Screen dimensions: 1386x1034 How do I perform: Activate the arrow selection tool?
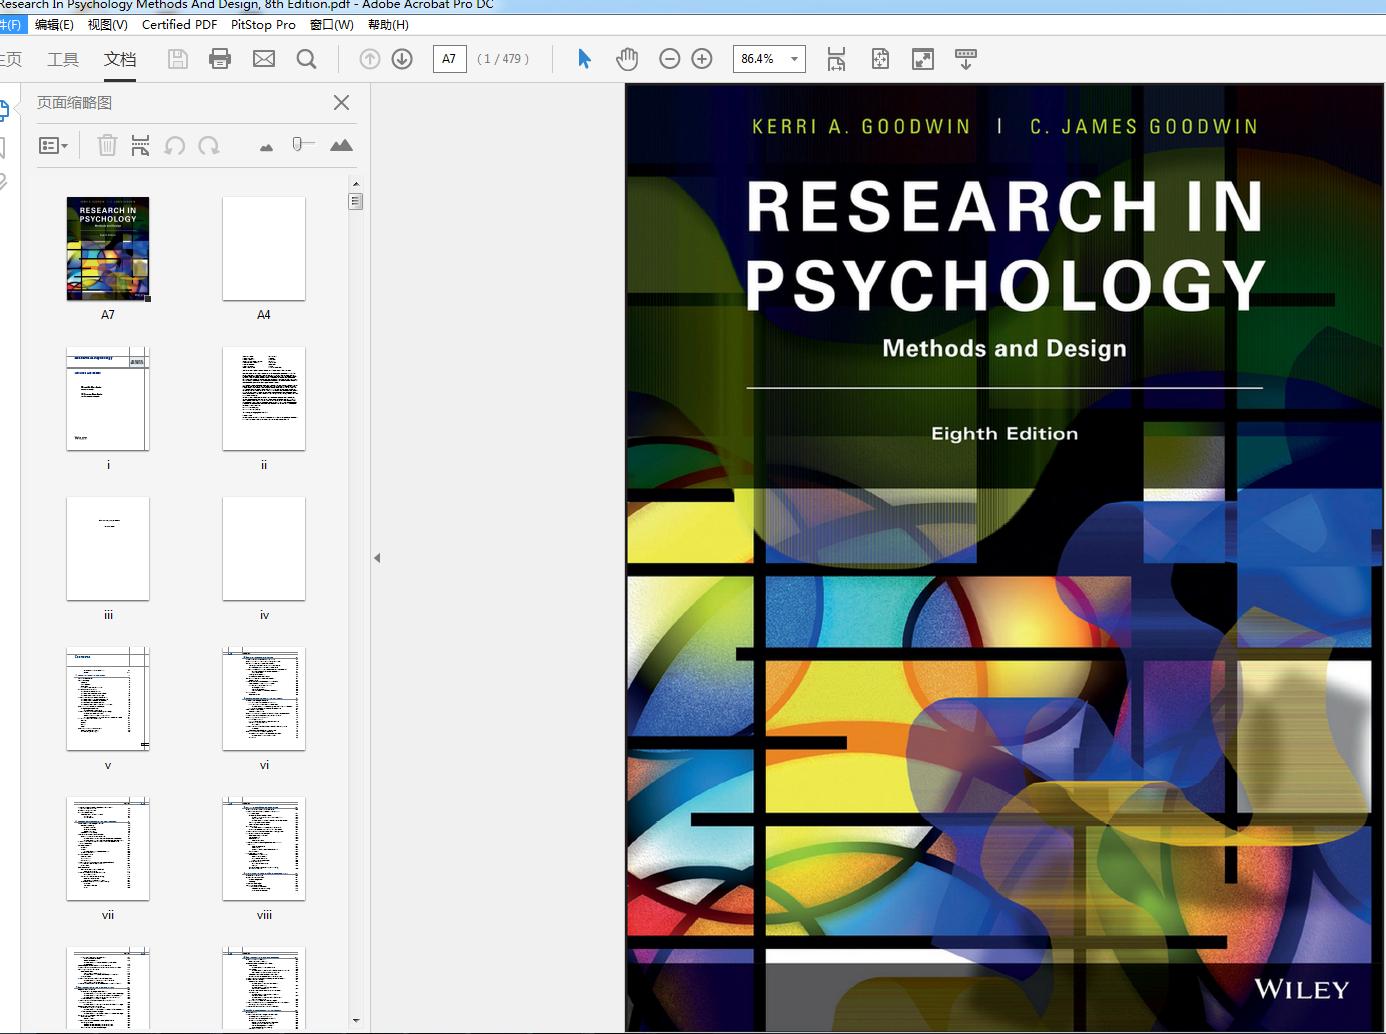click(585, 59)
